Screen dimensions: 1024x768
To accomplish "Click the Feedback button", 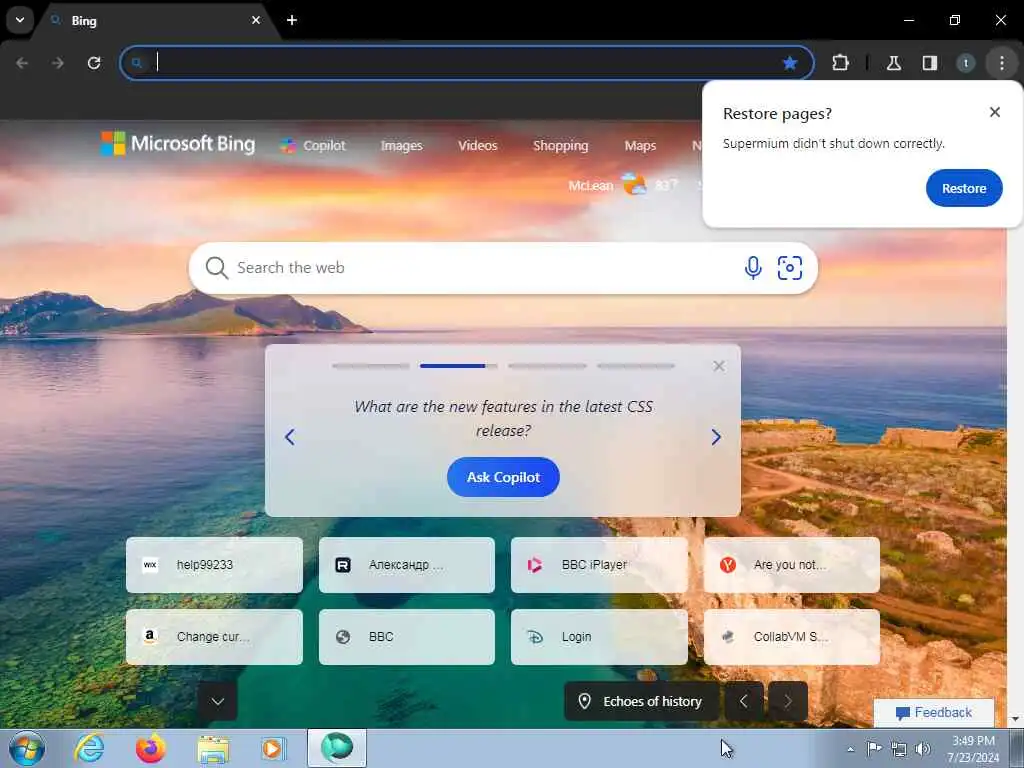I will 934,712.
